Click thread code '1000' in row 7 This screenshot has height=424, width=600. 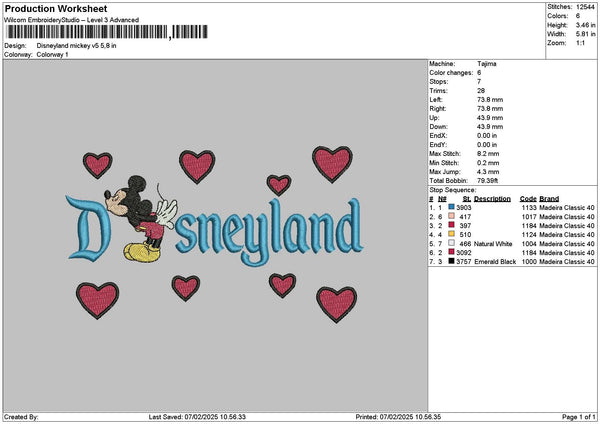[530, 262]
